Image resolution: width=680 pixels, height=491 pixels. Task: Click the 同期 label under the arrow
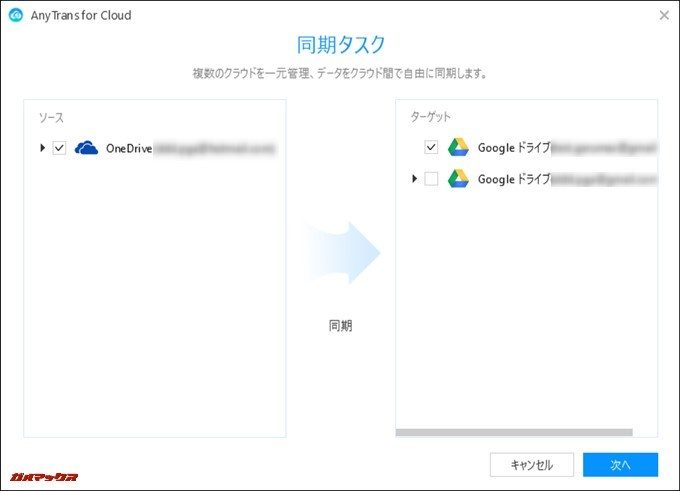[x=340, y=325]
